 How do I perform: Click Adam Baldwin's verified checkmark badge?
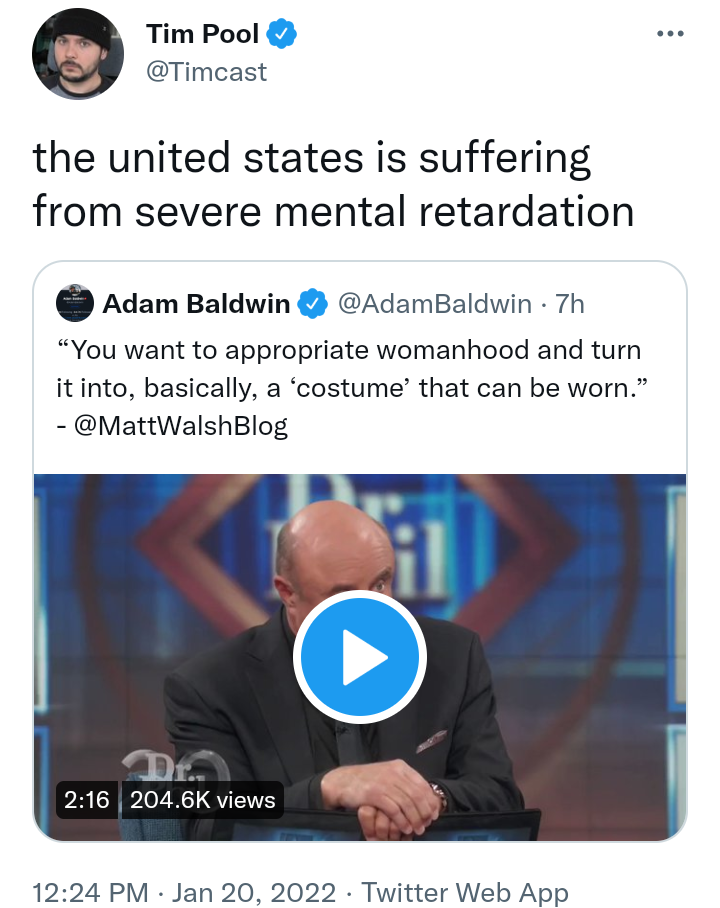[313, 304]
